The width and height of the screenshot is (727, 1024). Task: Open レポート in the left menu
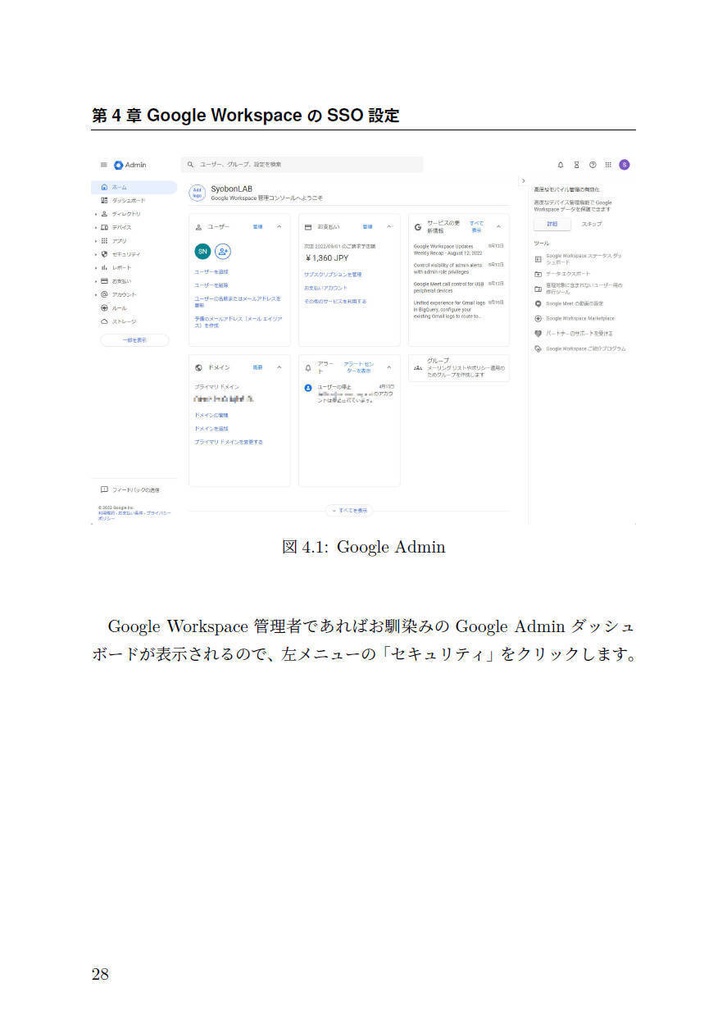121,268
